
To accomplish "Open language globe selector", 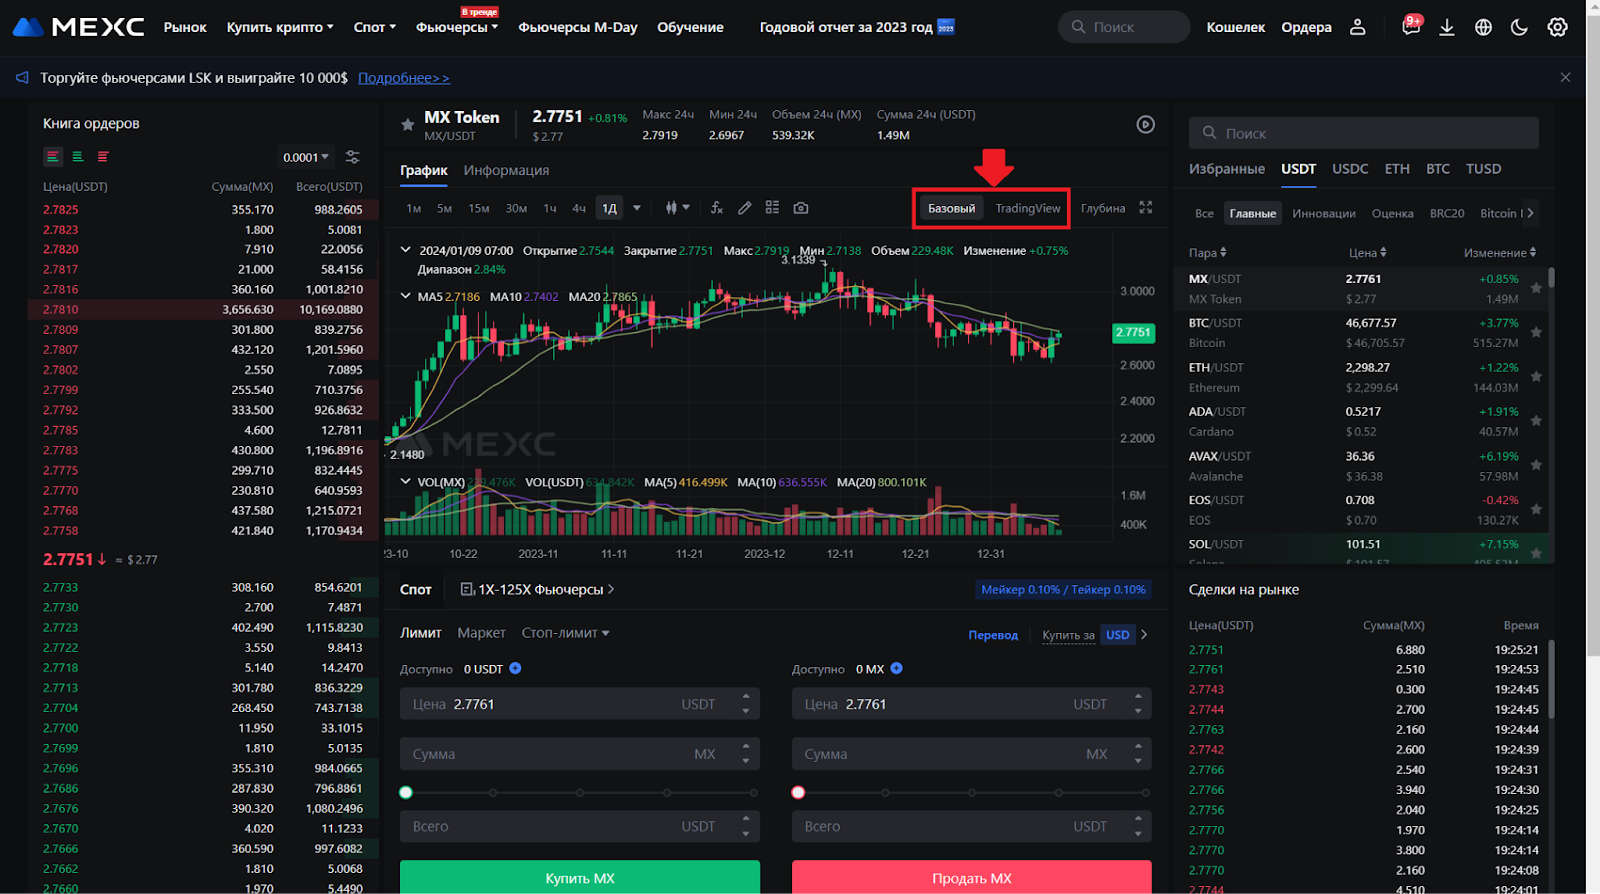I will pos(1483,27).
